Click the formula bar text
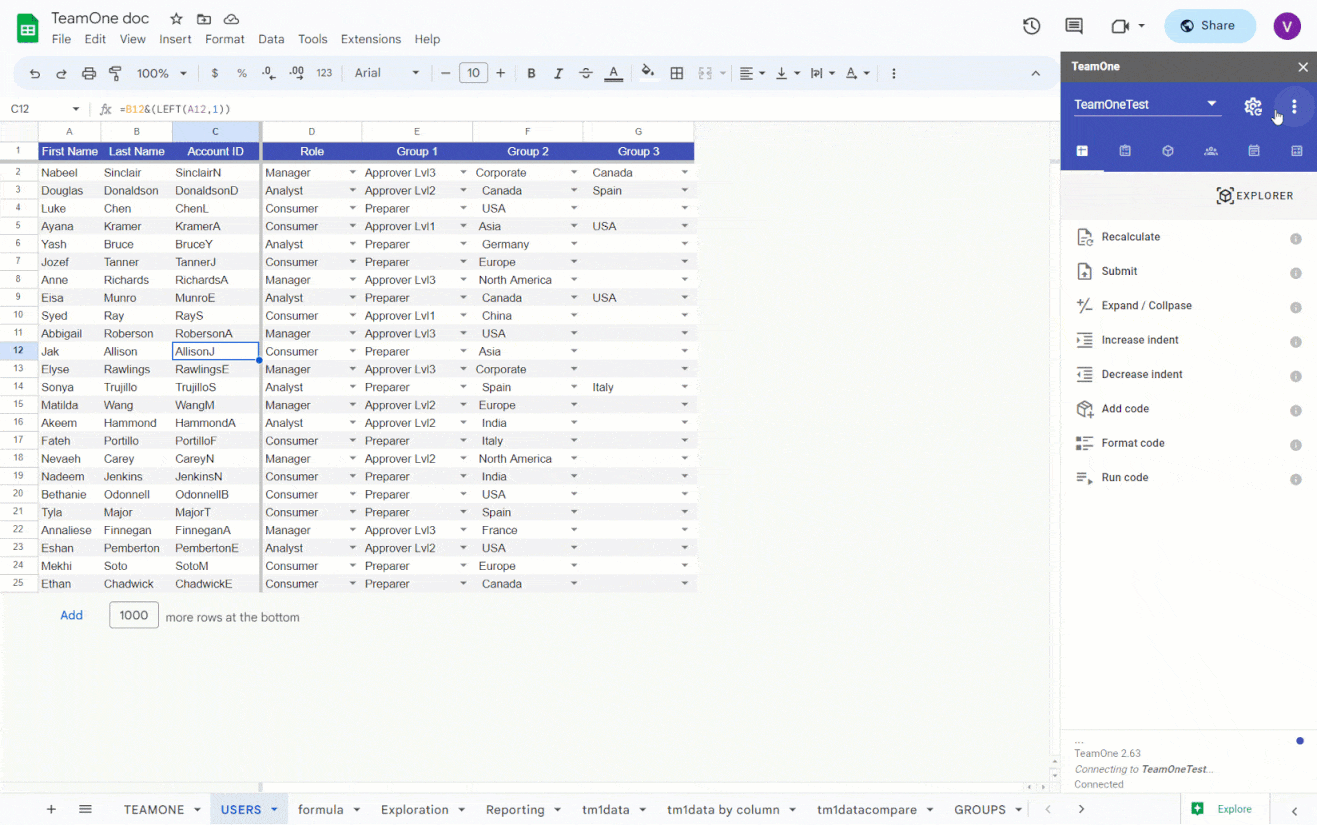Image resolution: width=1317 pixels, height=825 pixels. point(175,109)
